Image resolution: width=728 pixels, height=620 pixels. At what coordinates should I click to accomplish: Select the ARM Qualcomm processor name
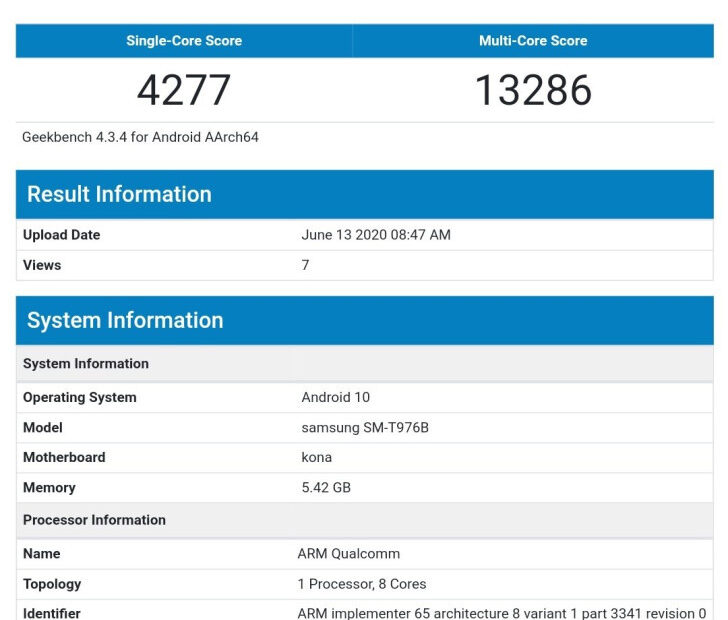tap(348, 554)
